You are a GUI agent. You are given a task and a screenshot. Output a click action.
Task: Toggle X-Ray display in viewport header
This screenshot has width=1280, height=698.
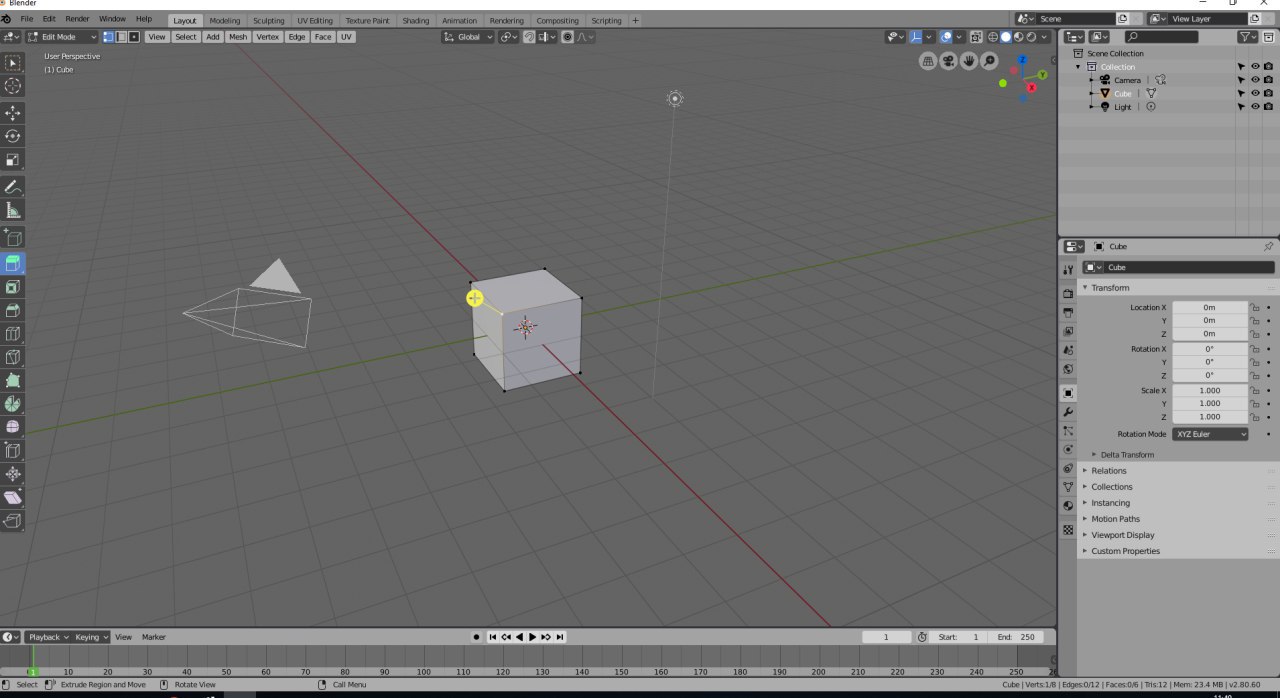pyautogui.click(x=976, y=37)
